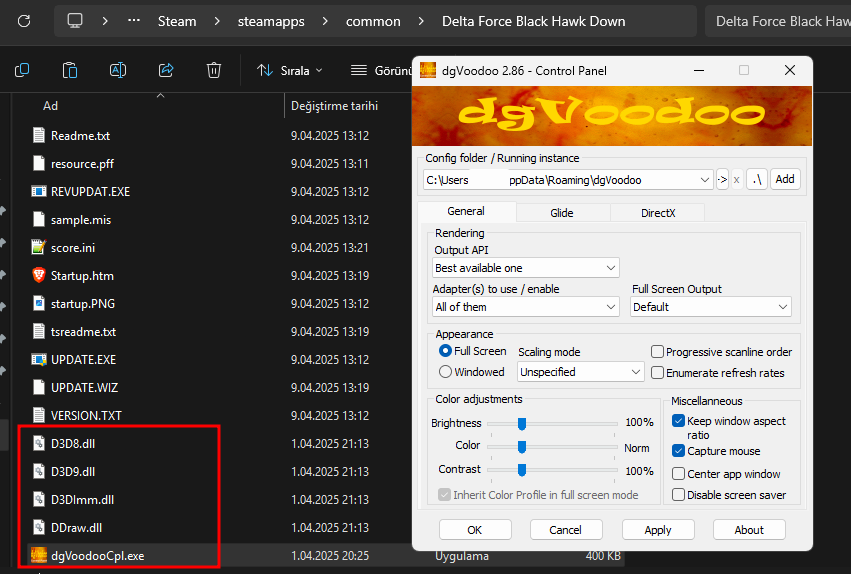Click the Paste icon in Explorer toolbar
The height and width of the screenshot is (574, 851).
click(70, 70)
